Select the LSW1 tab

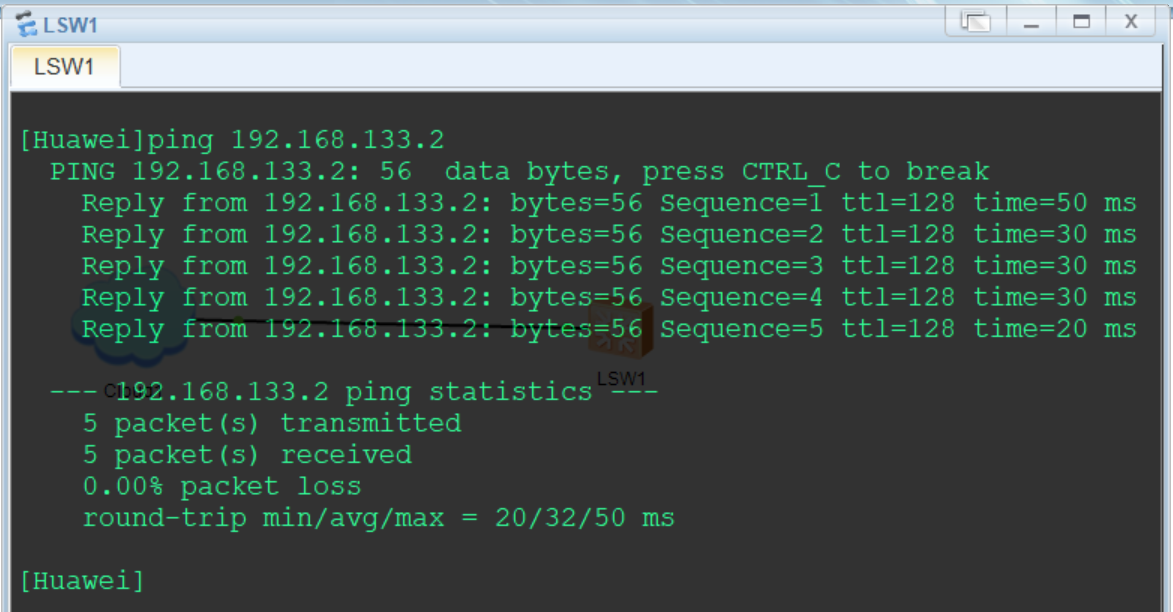click(x=64, y=67)
